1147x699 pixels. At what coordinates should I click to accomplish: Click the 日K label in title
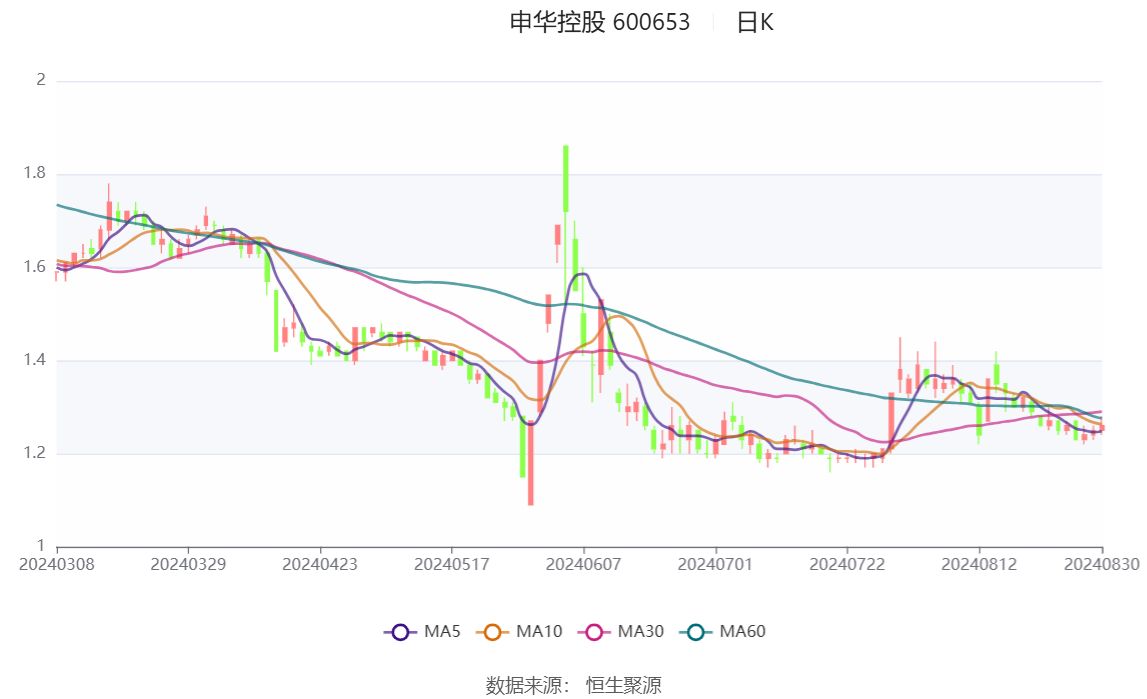pyautogui.click(x=755, y=23)
